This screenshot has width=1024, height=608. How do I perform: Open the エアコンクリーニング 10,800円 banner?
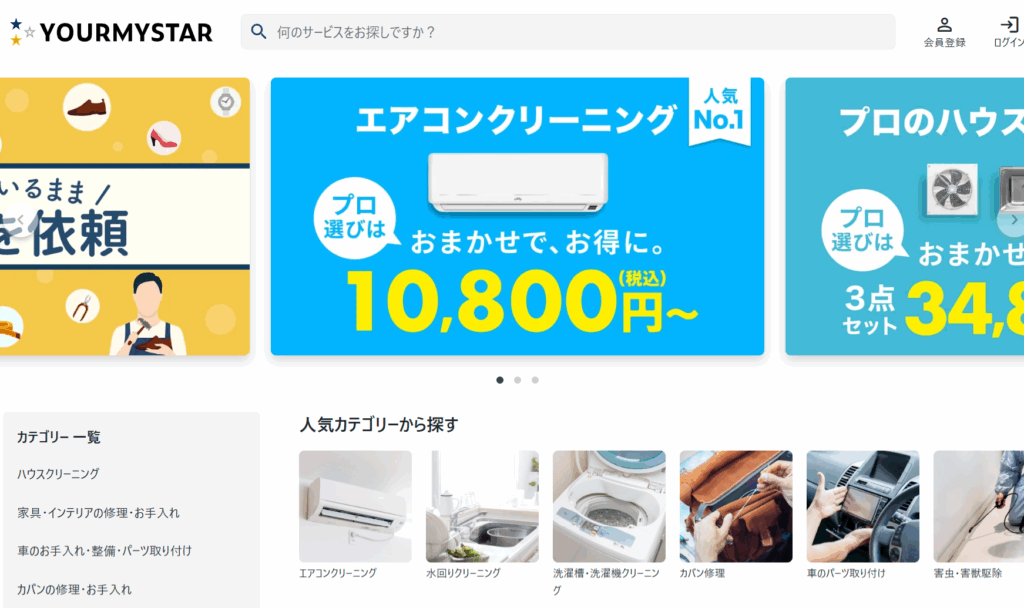pos(517,217)
